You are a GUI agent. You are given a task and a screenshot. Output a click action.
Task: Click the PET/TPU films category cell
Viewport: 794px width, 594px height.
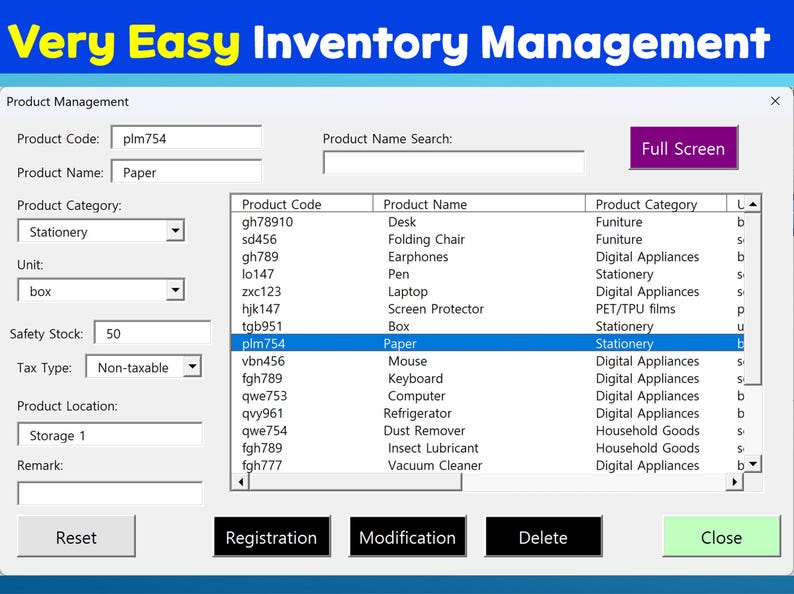point(636,309)
